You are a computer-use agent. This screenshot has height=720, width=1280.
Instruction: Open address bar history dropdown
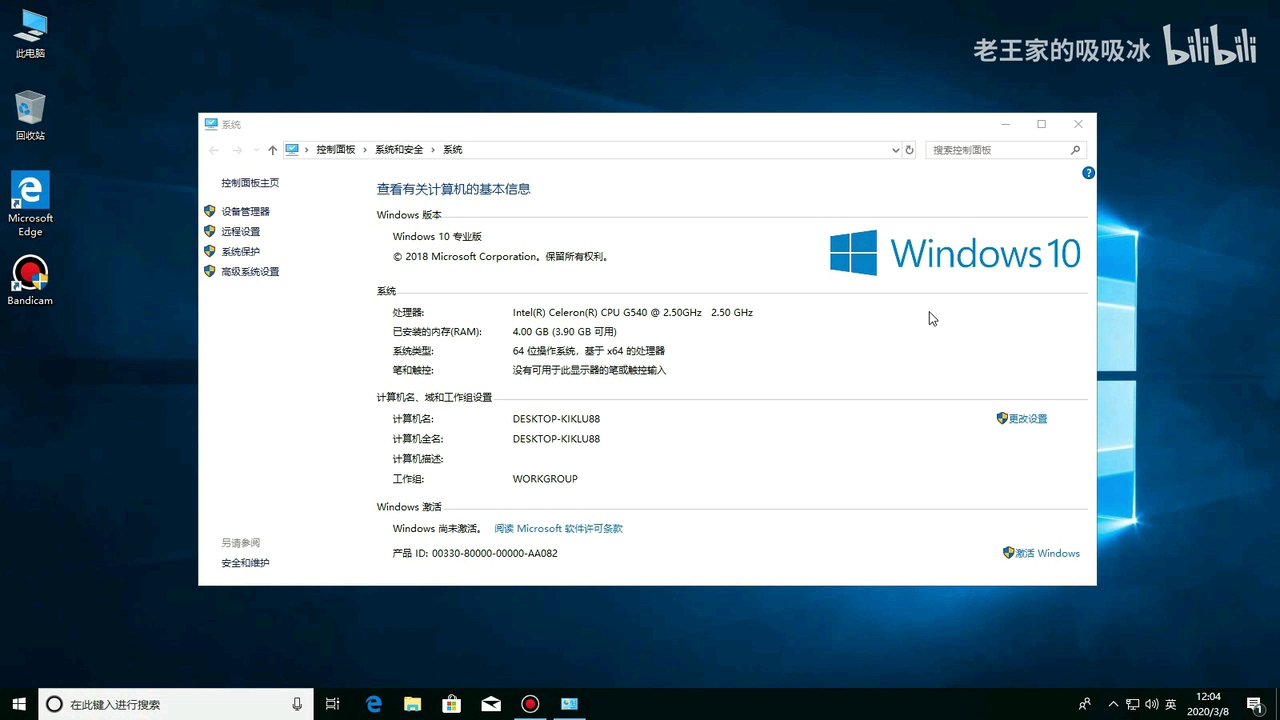(895, 150)
